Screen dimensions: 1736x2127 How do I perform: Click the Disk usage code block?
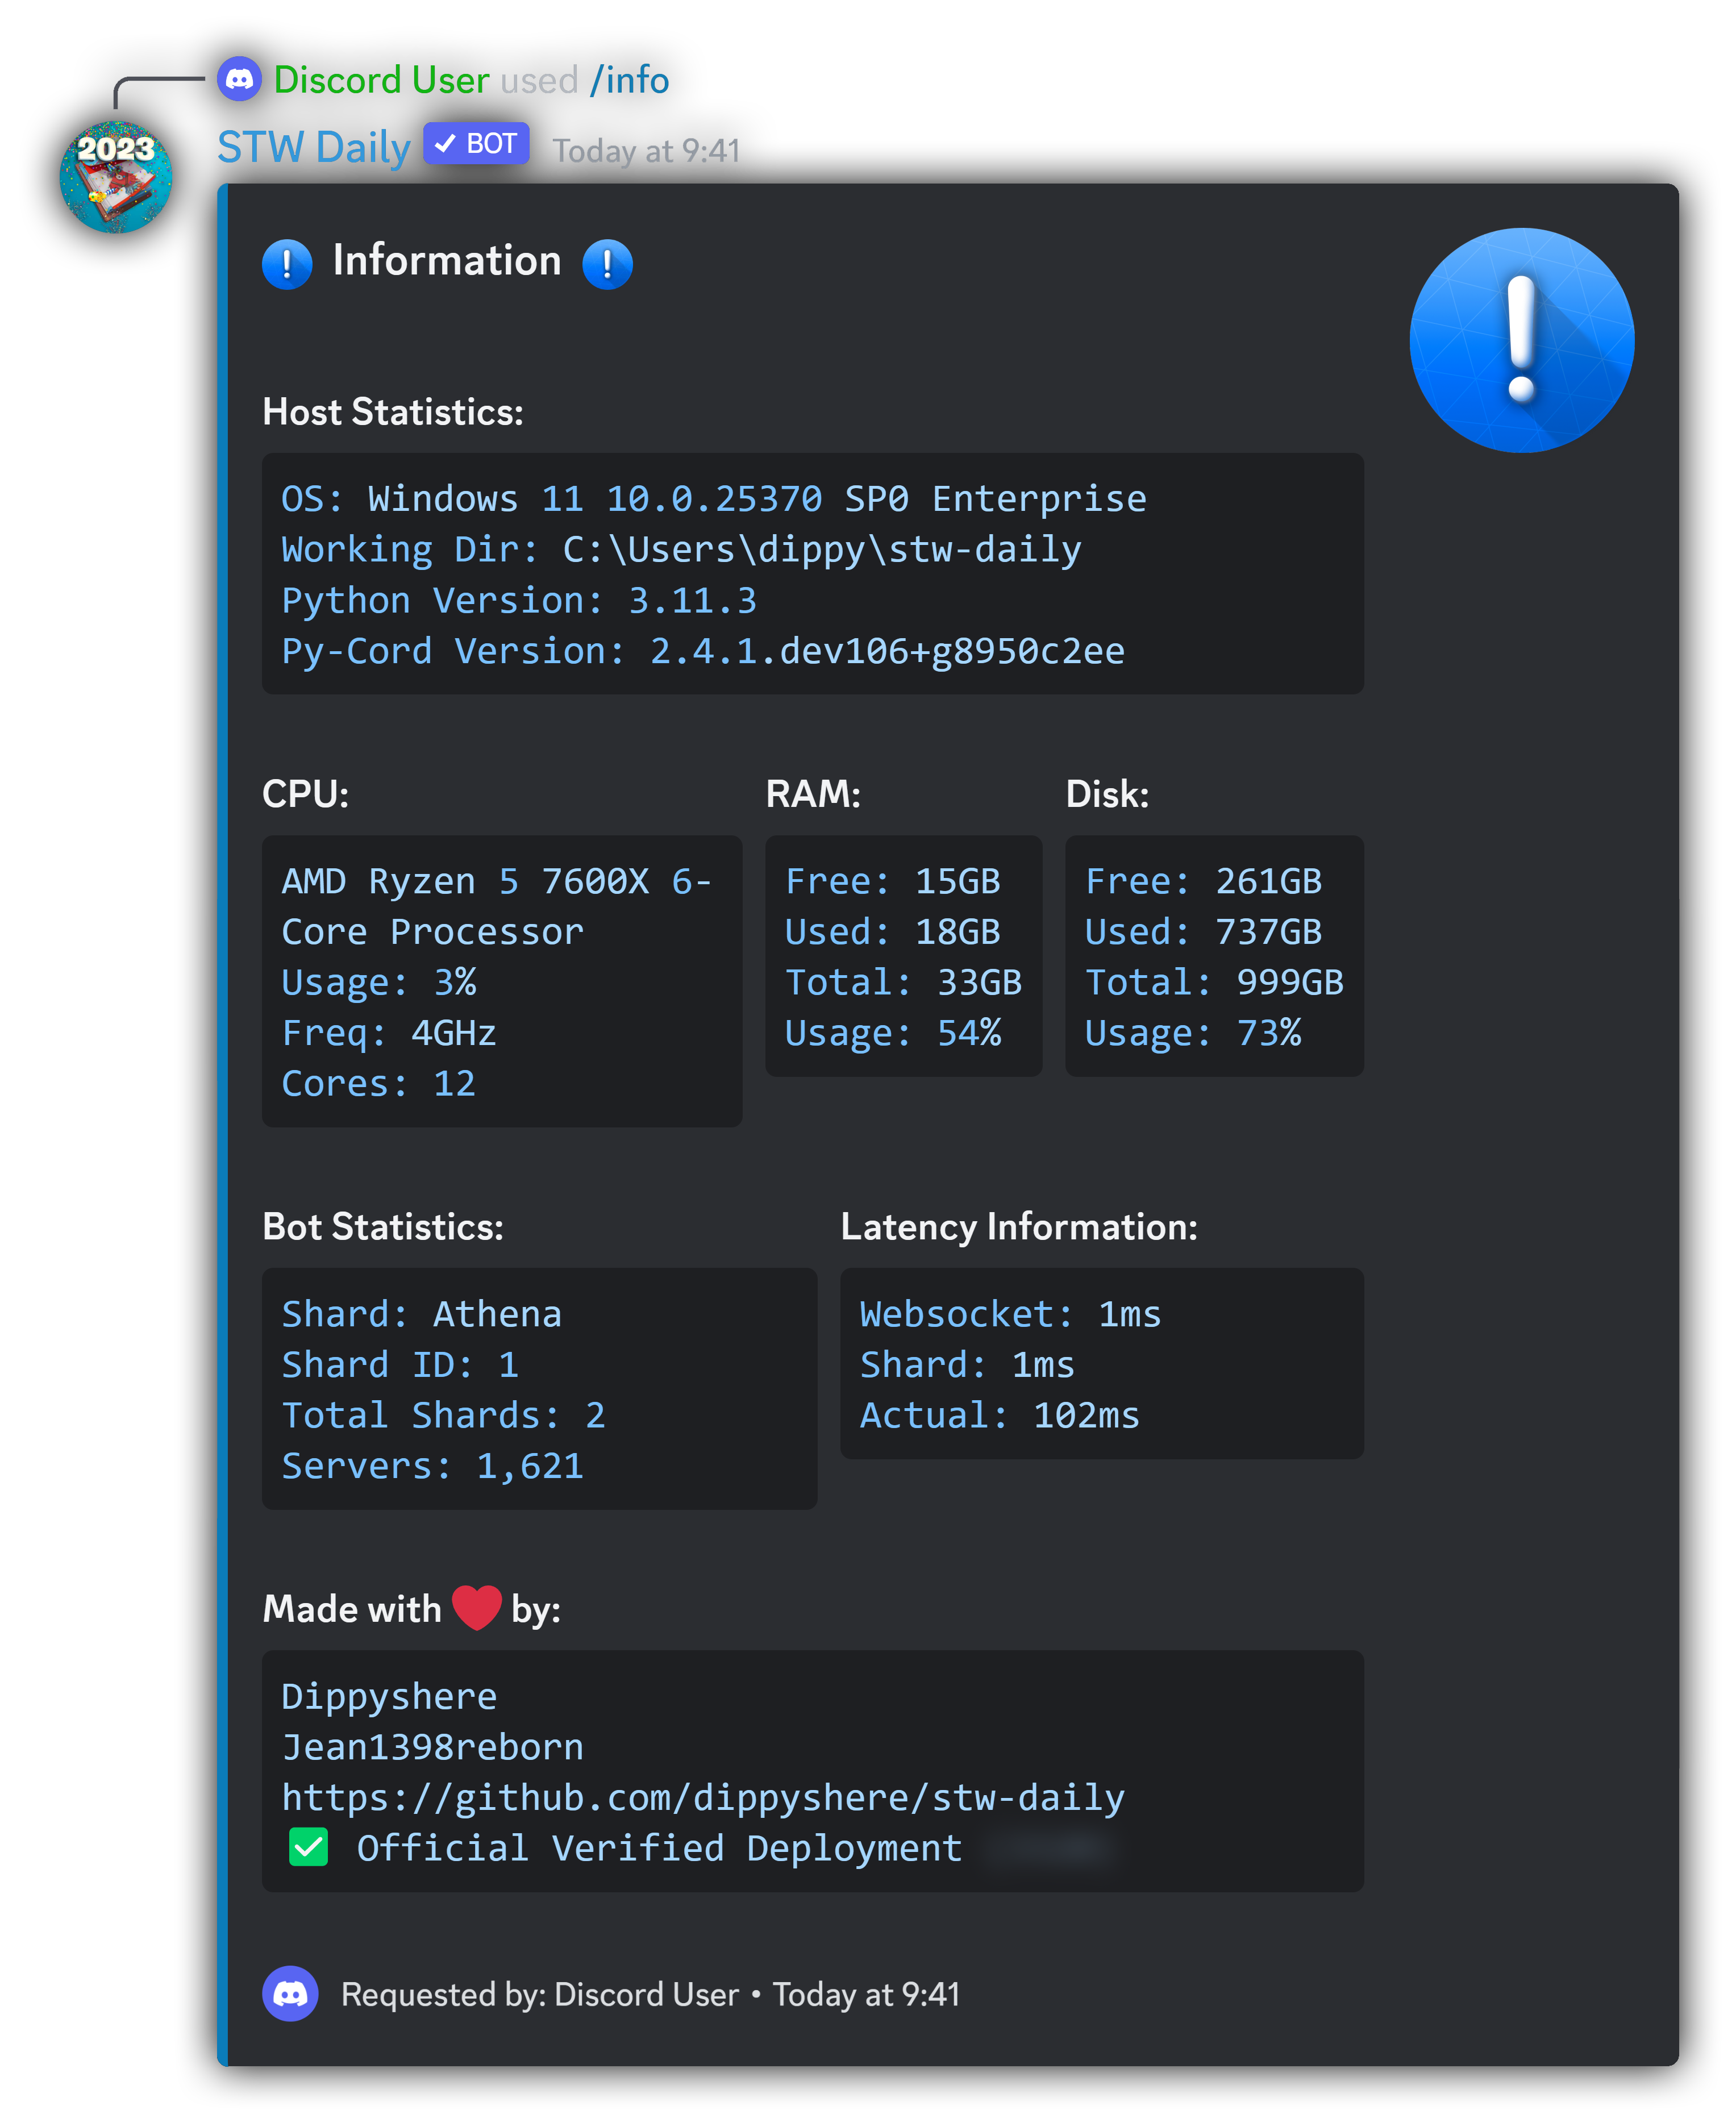pyautogui.click(x=1213, y=956)
